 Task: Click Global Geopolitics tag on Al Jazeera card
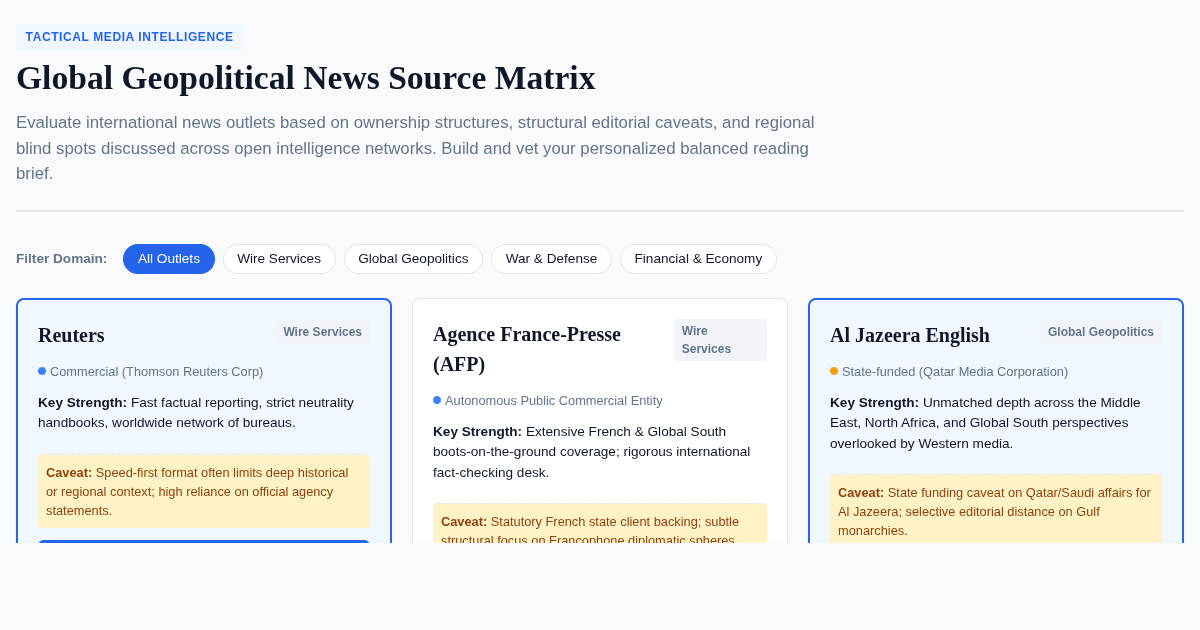1101,332
